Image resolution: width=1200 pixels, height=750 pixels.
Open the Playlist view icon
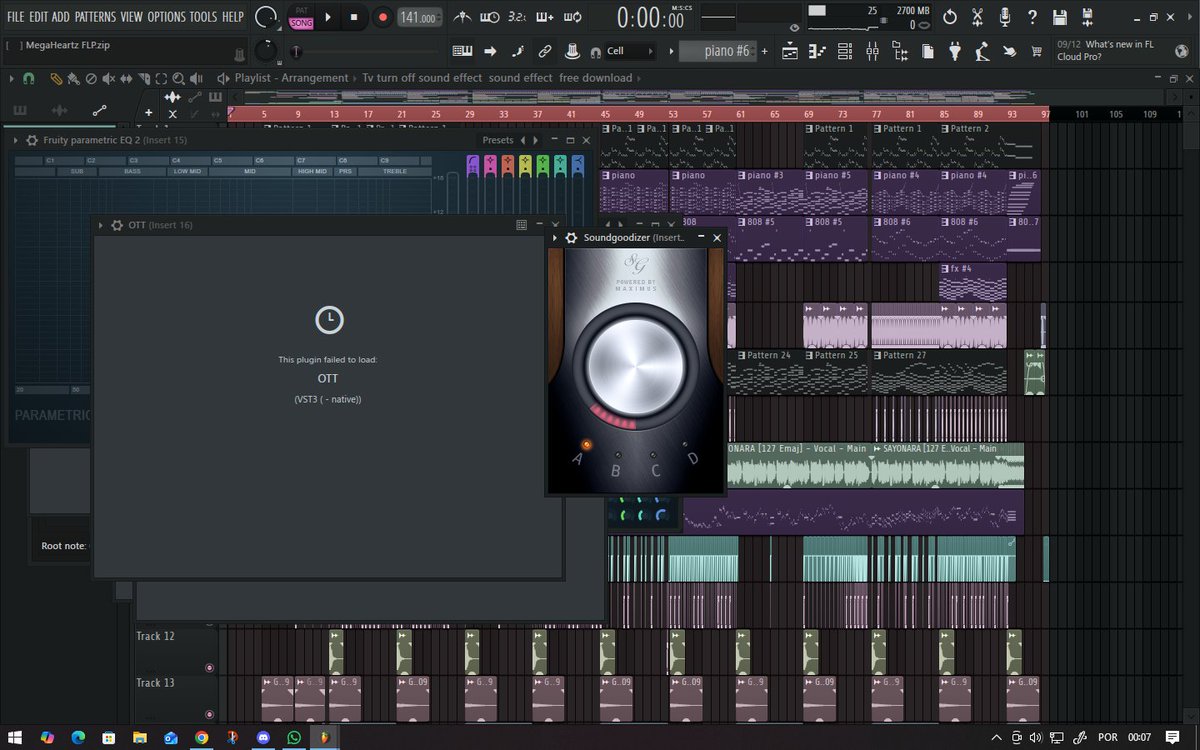pos(790,51)
